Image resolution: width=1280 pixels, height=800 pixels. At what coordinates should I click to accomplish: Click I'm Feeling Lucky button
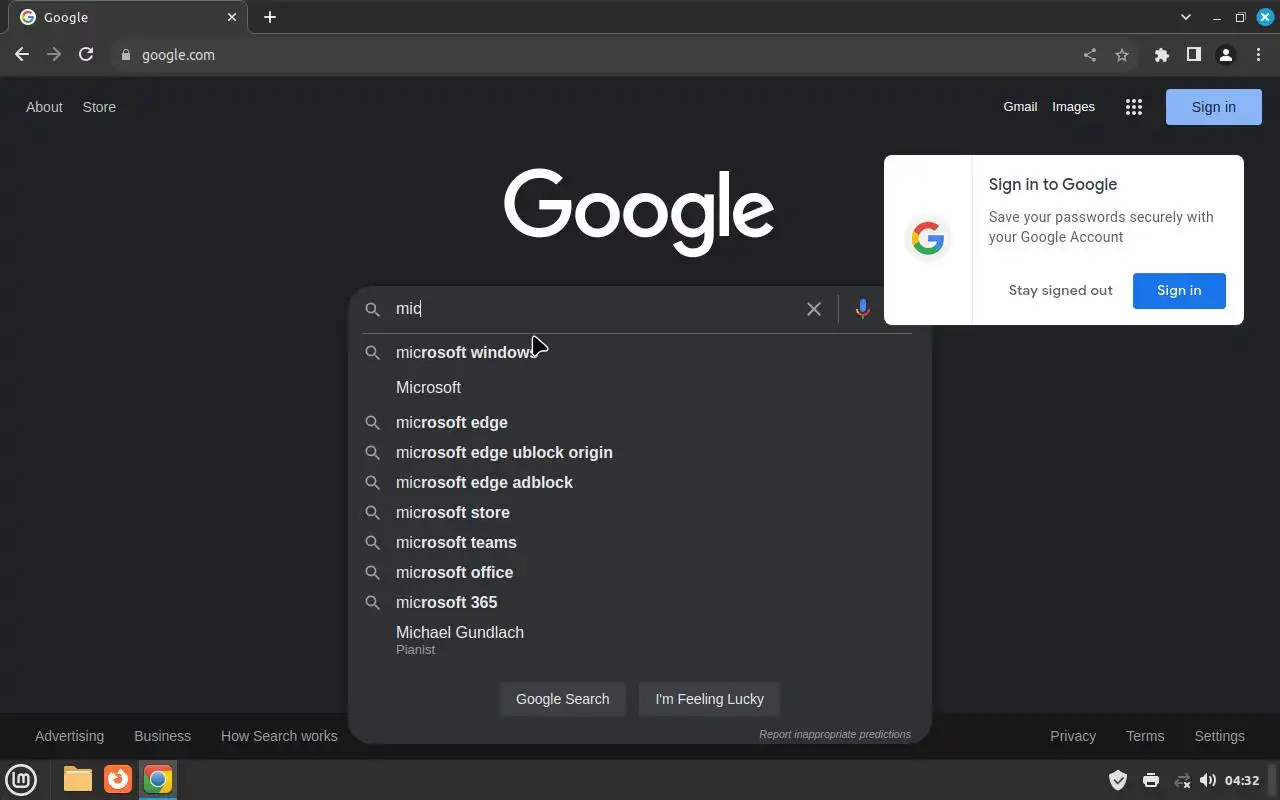point(709,699)
